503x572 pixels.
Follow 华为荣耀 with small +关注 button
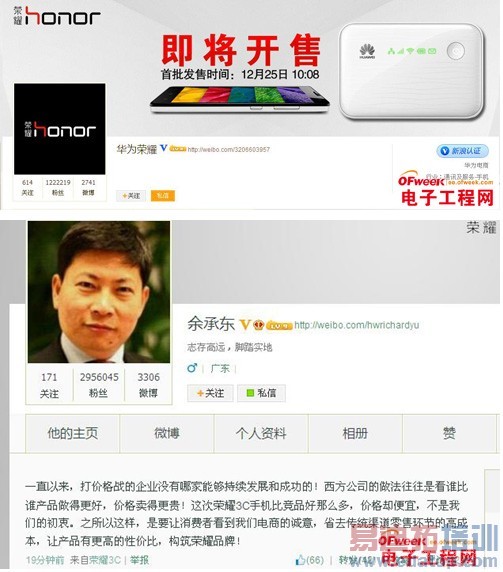tap(131, 196)
